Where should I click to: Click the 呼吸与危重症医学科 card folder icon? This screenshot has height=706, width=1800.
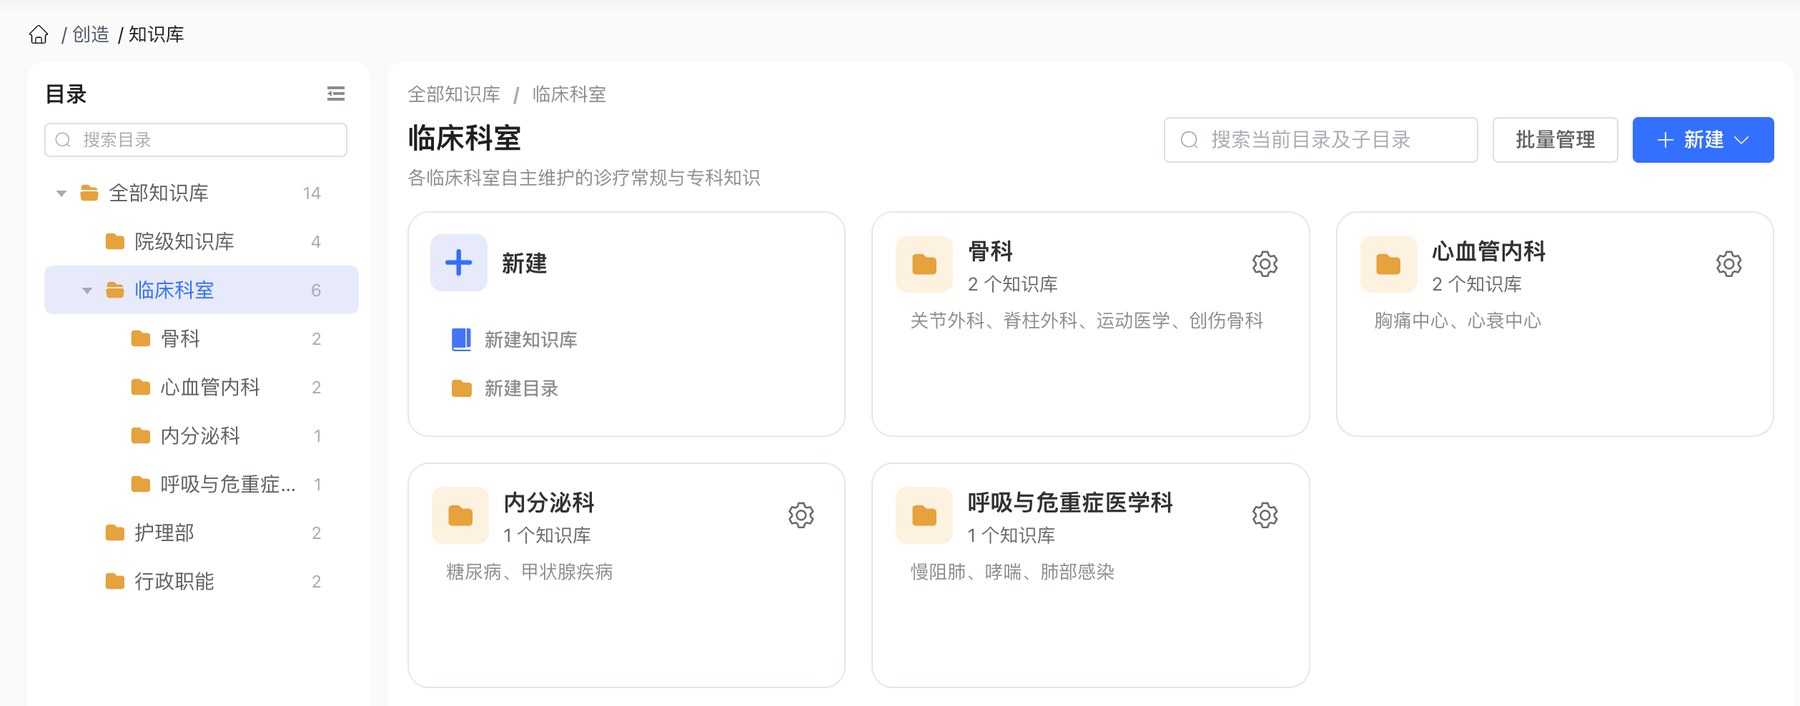click(924, 515)
